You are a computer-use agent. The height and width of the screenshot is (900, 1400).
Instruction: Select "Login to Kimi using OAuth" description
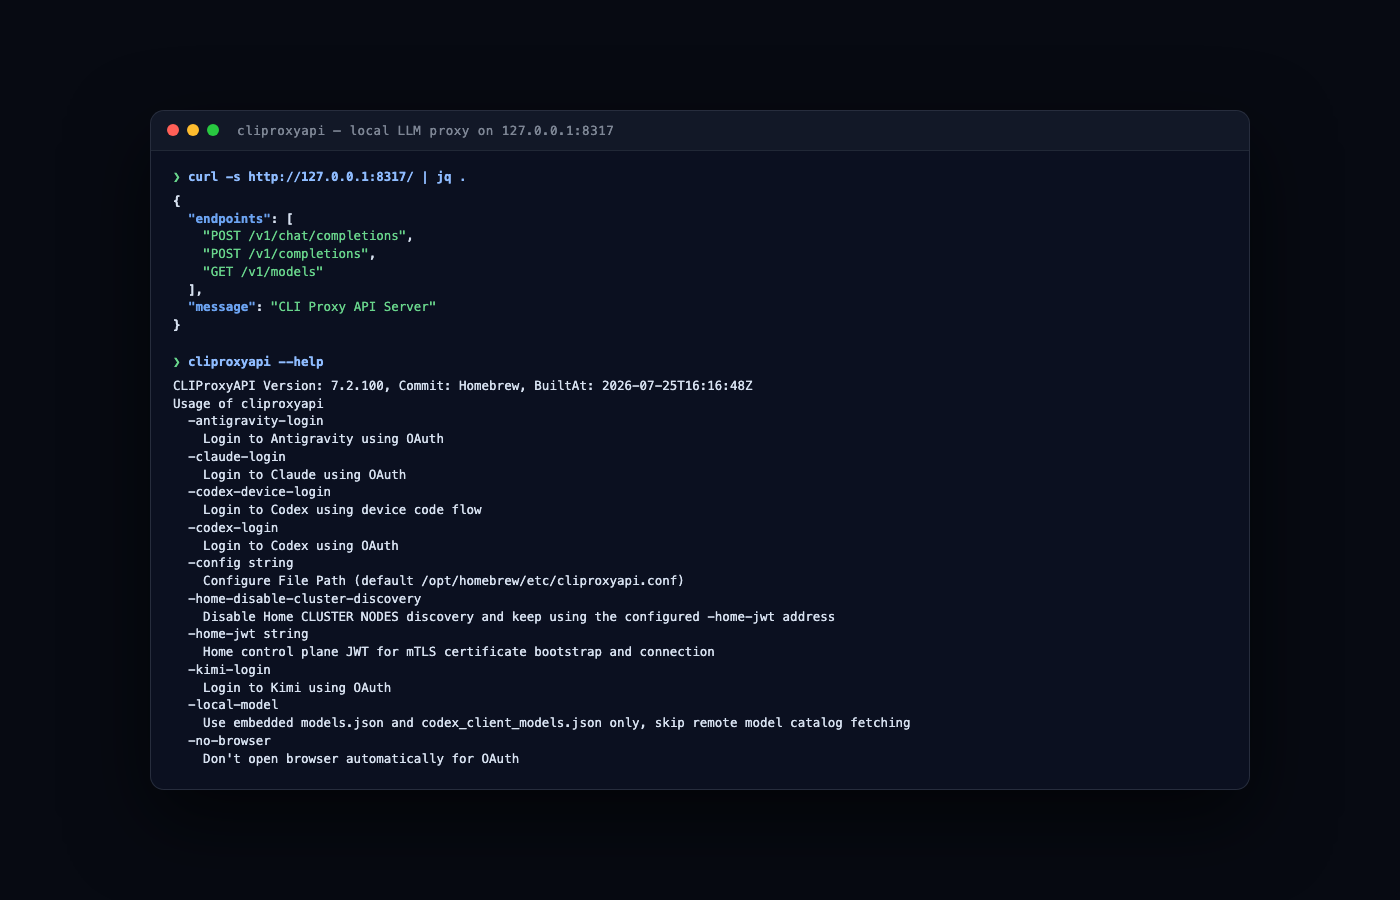297,688
